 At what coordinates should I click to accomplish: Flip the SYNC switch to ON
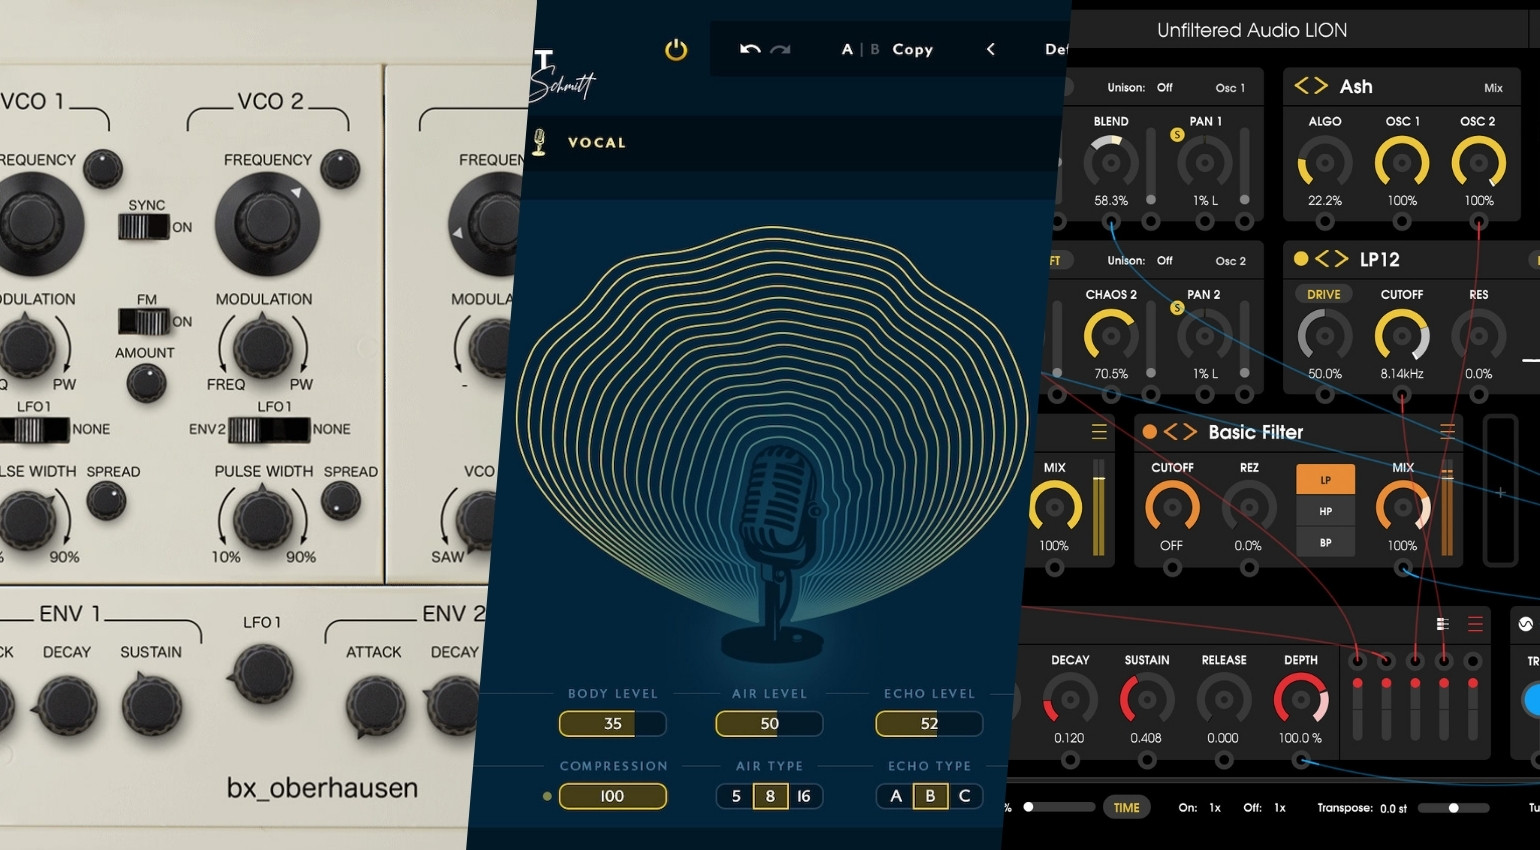(146, 228)
